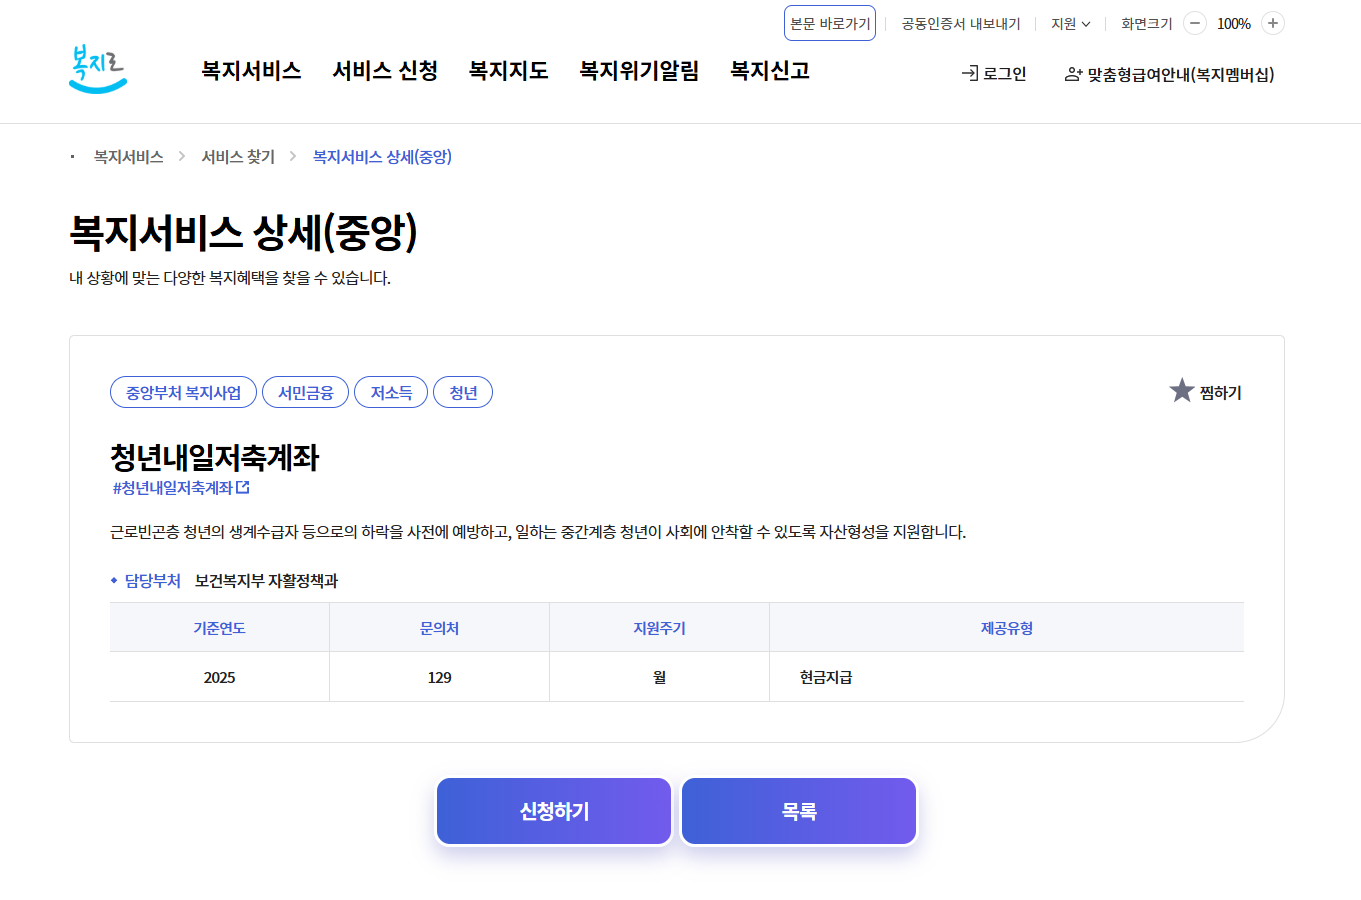Image resolution: width=1361 pixels, height=900 pixels.
Task: Click subtitle 내 상황에 맞는 다양한 복지혜택
Action: coord(230,278)
